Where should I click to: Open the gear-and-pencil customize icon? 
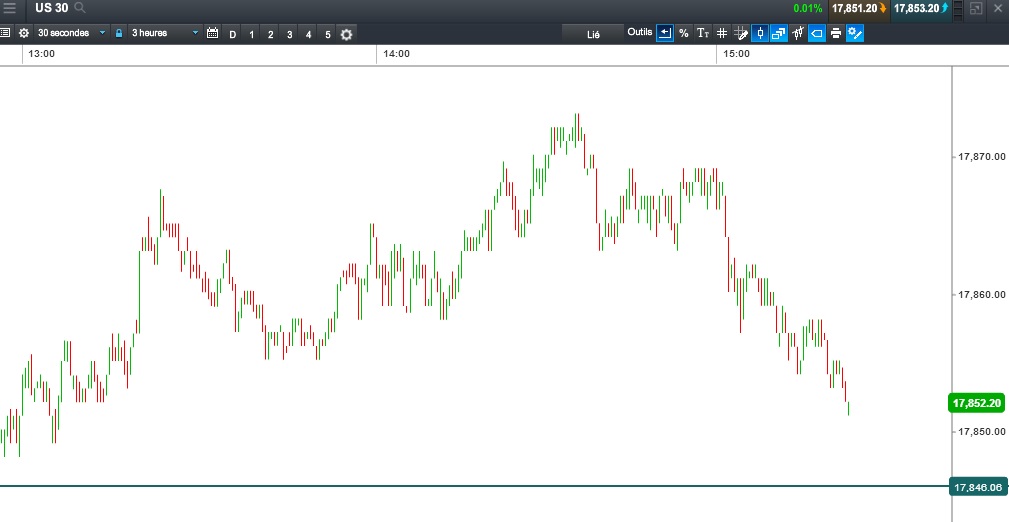click(855, 33)
